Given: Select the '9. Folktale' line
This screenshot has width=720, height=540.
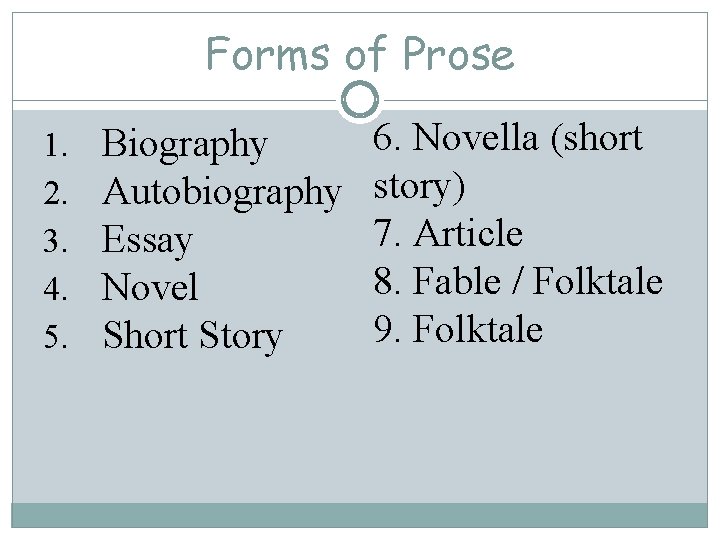Looking at the screenshot, I should point(458,329).
